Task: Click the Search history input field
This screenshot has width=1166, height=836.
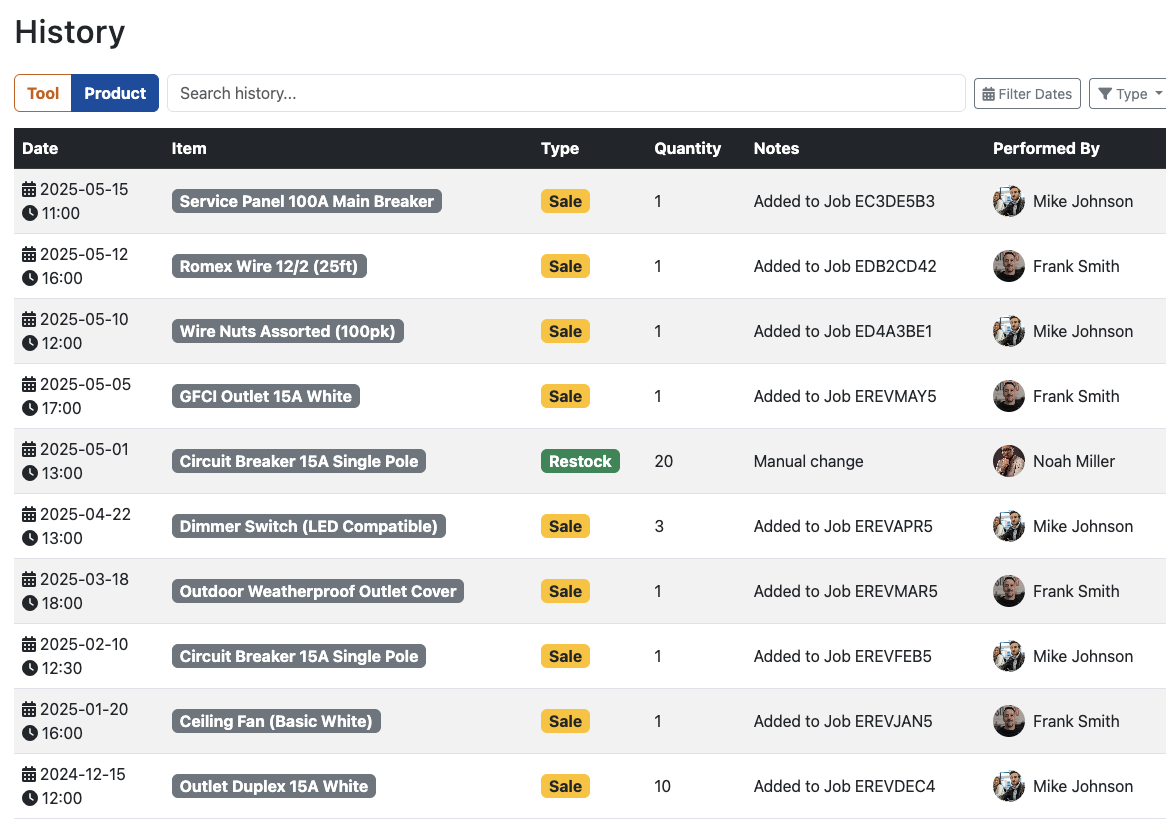Action: [x=566, y=93]
